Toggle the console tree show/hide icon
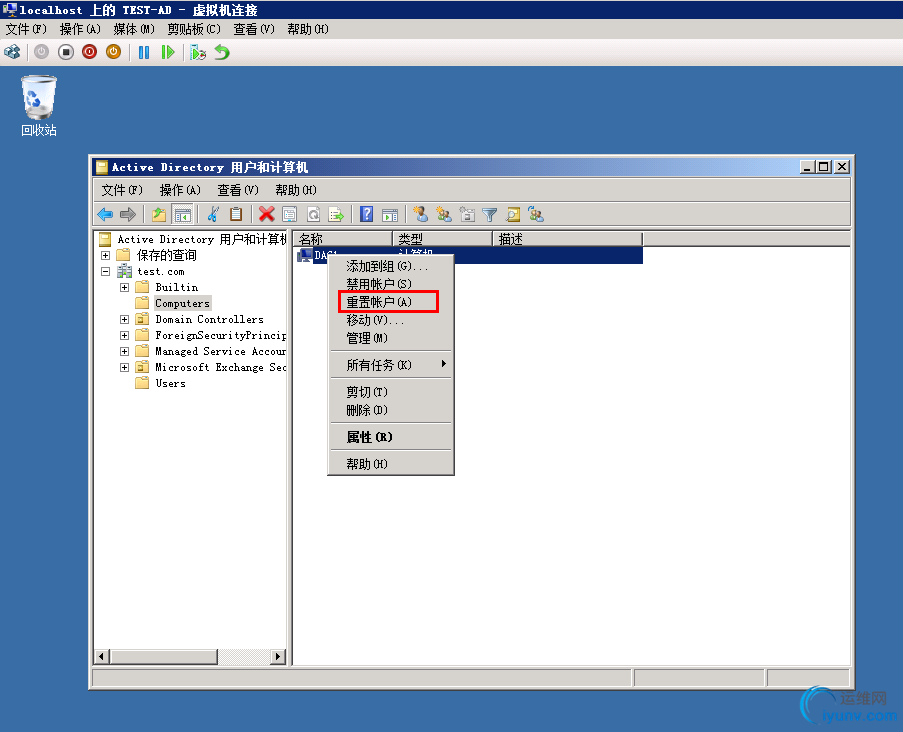The height and width of the screenshot is (732, 903). [x=183, y=215]
